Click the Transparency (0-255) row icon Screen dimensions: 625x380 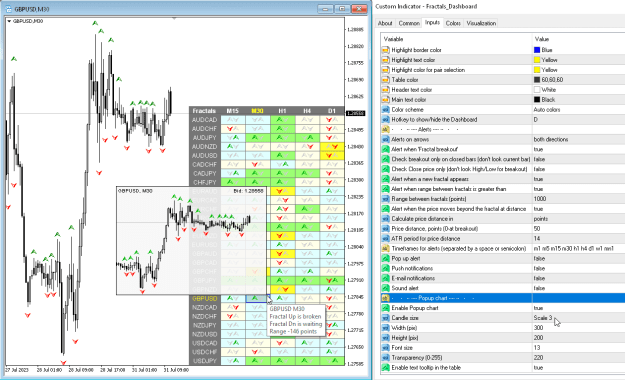click(x=385, y=358)
